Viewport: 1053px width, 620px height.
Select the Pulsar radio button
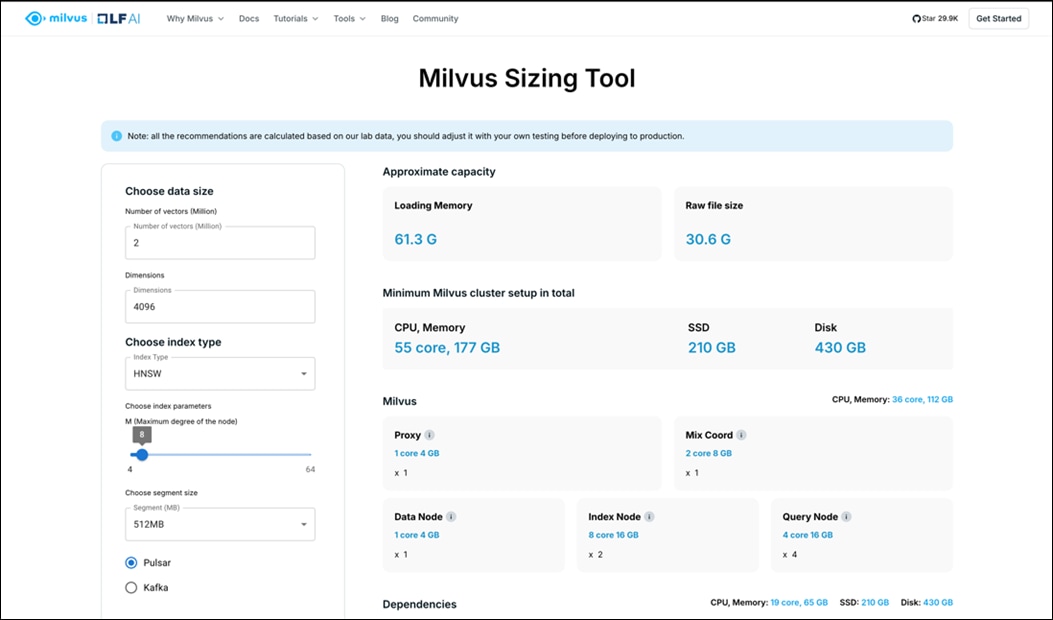(x=130, y=562)
